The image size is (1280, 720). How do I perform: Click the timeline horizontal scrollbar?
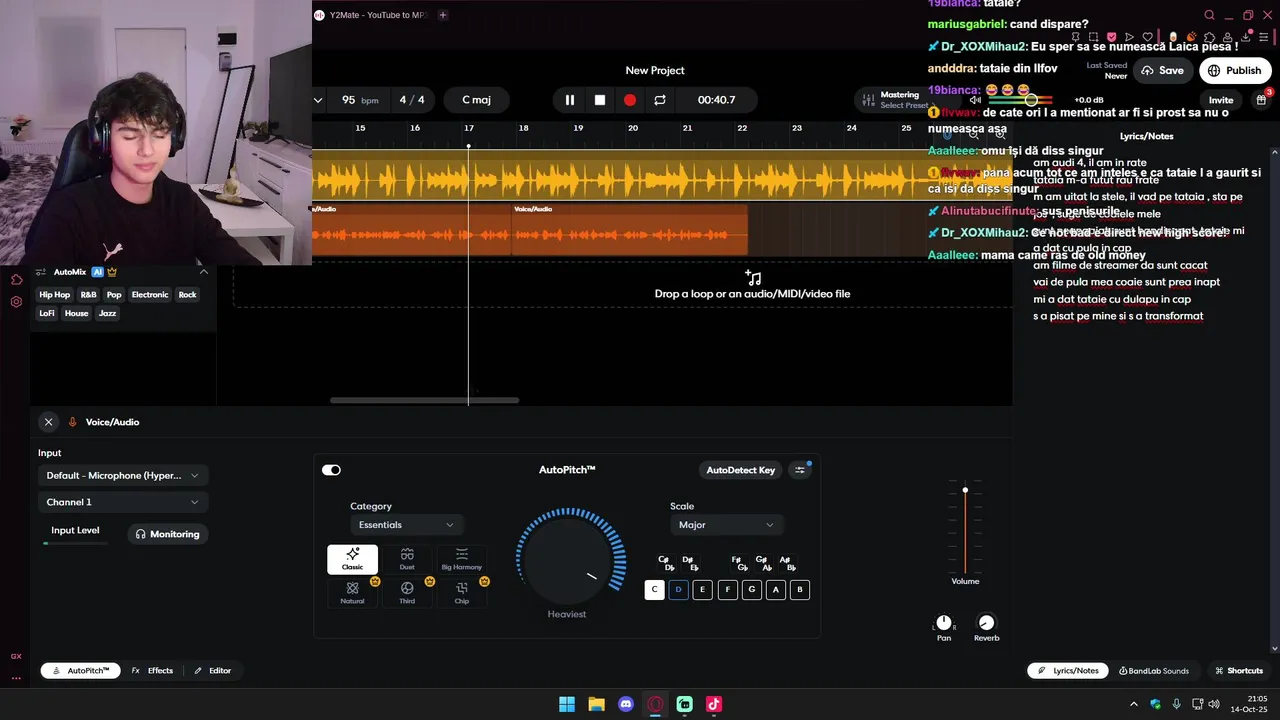[x=424, y=400]
